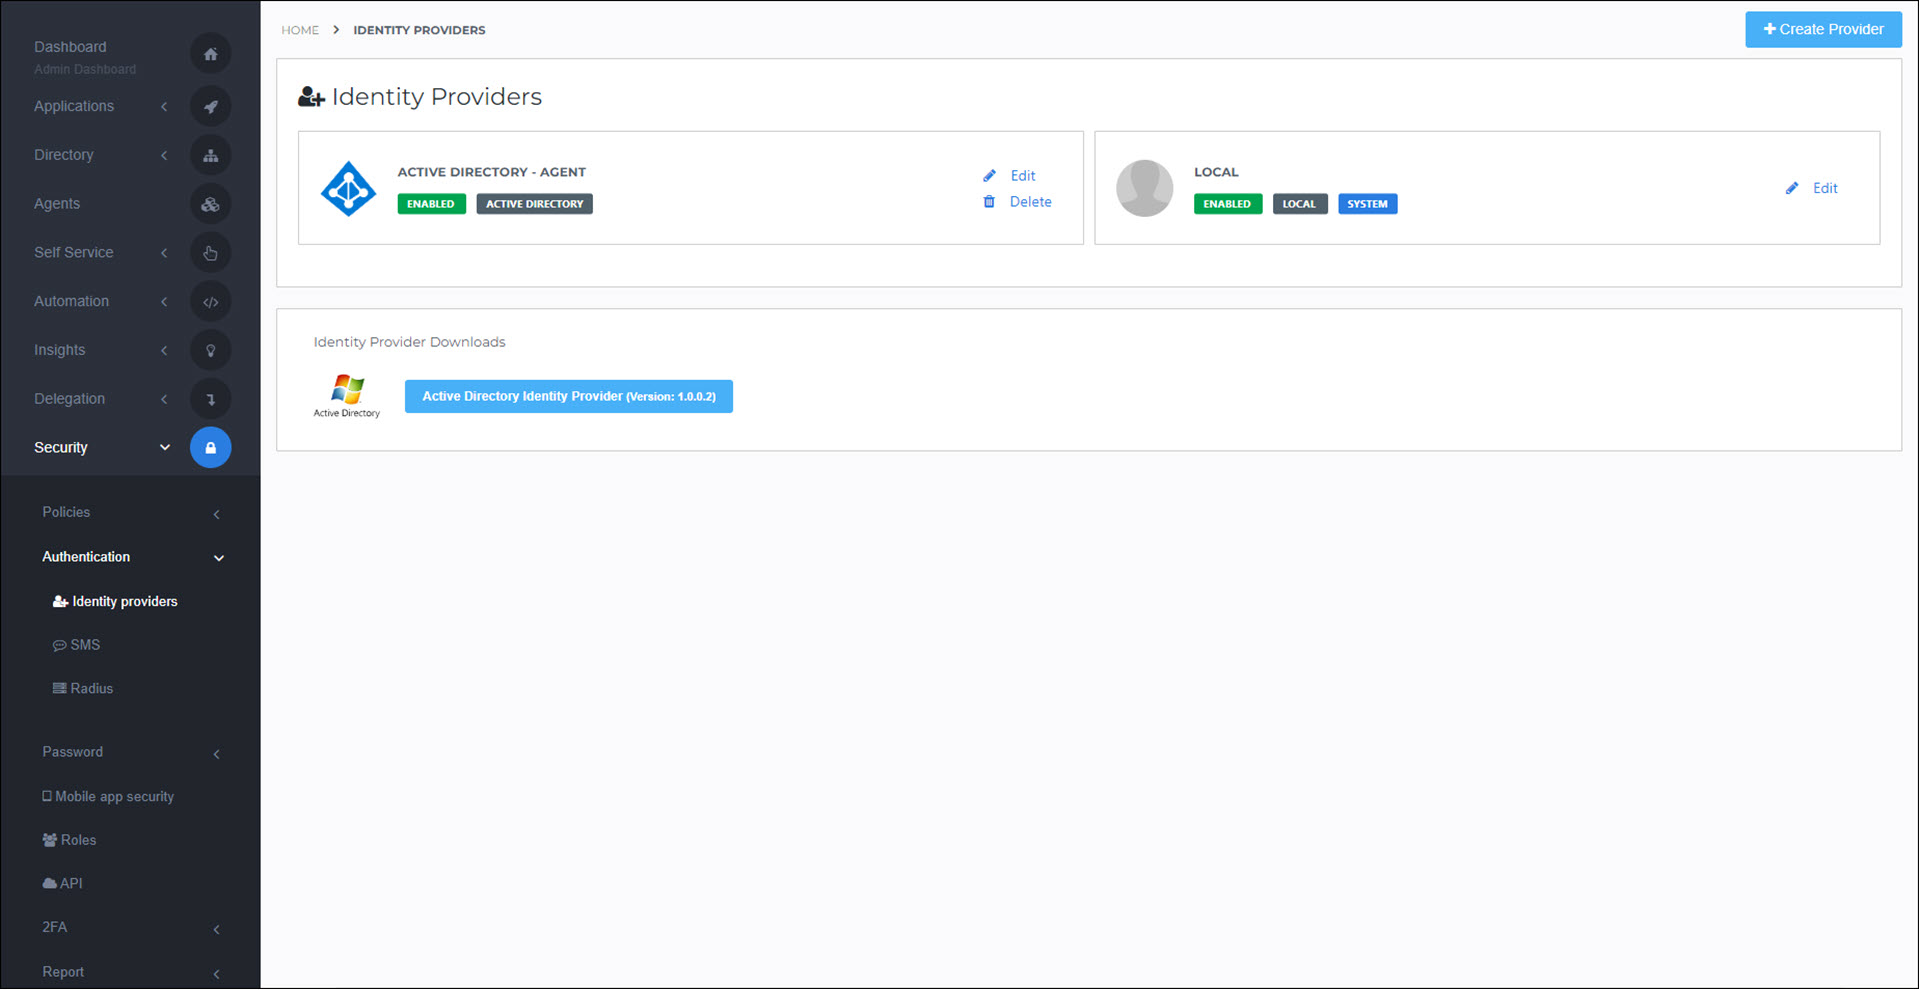Click the Insights lightbulb icon
Image resolution: width=1920 pixels, height=990 pixels.
click(210, 350)
